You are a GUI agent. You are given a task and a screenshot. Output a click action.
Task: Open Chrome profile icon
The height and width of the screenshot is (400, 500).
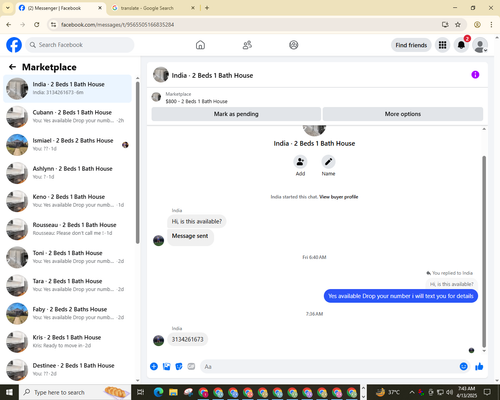click(x=477, y=24)
